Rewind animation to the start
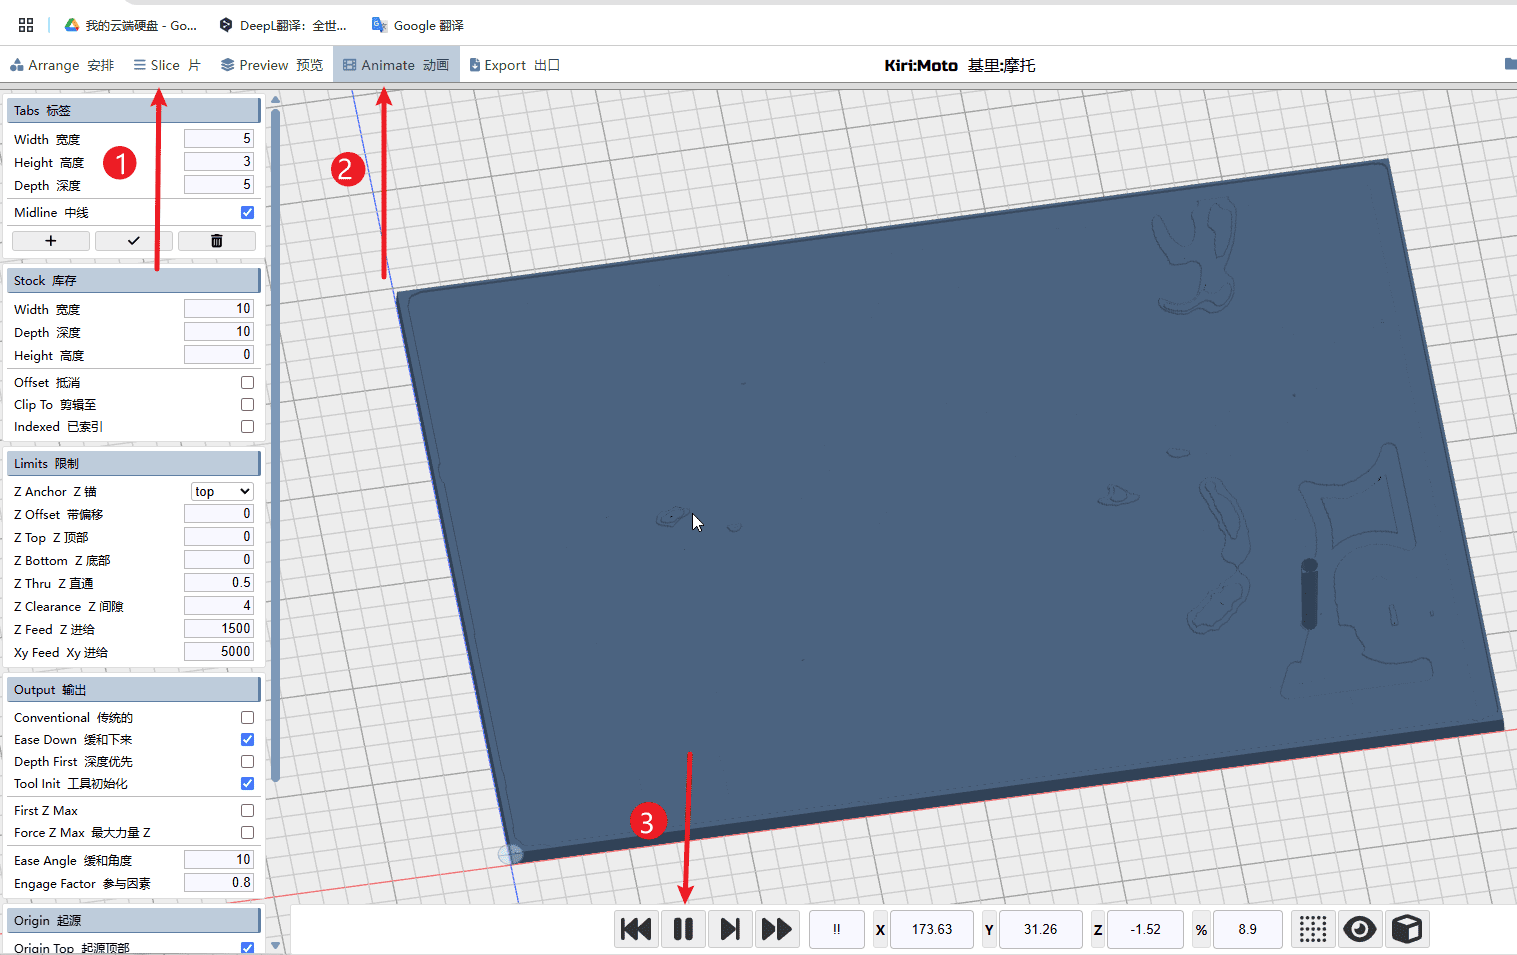The width and height of the screenshot is (1517, 955). [636, 929]
